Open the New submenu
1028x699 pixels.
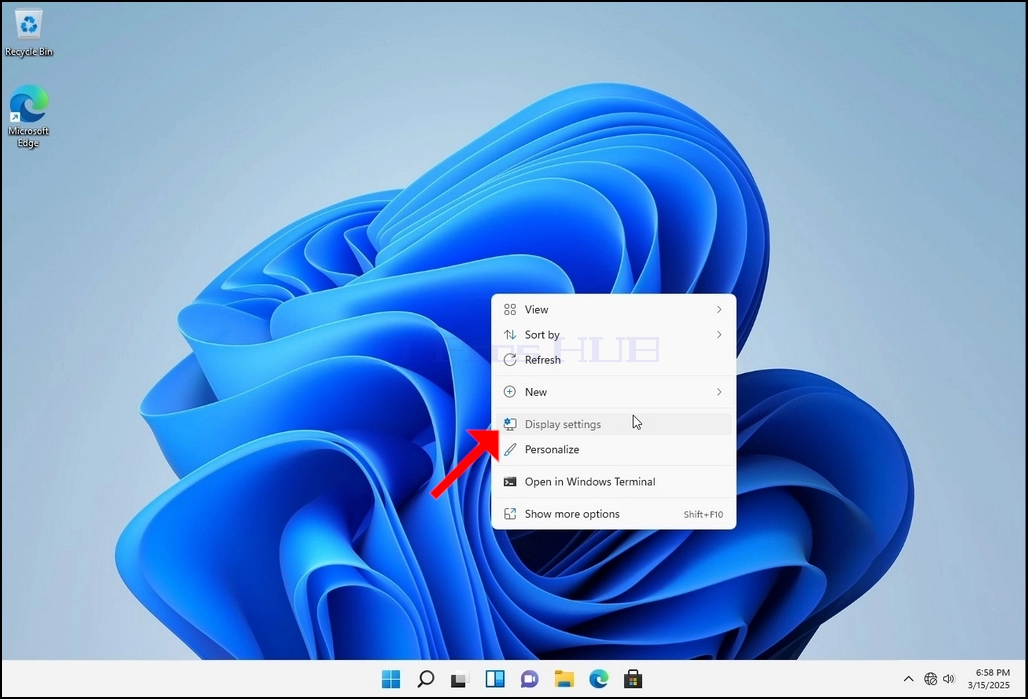(x=614, y=392)
